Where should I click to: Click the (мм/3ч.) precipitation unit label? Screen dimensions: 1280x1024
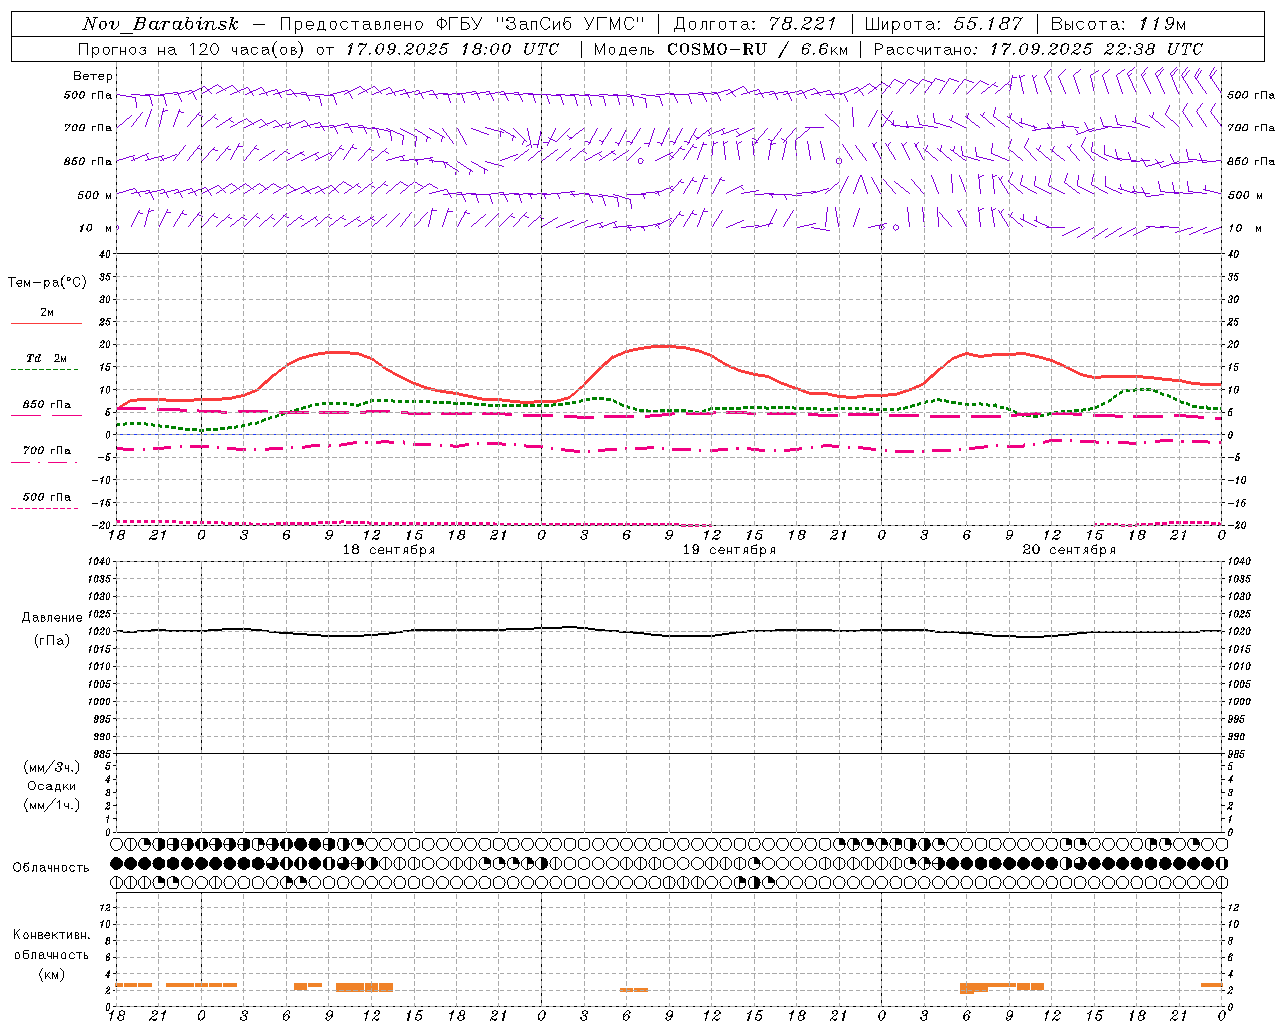52,767
